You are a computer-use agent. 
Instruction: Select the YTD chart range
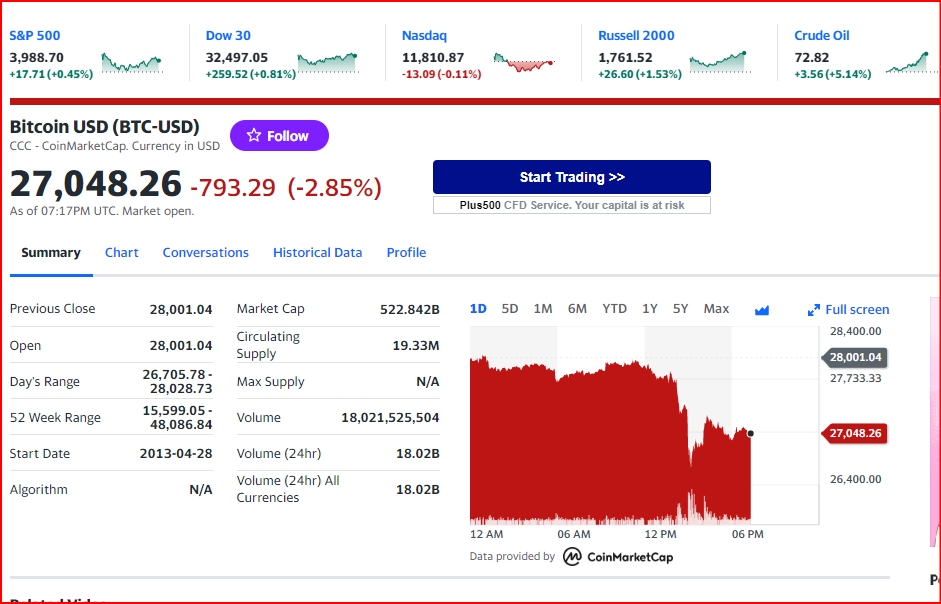(615, 309)
